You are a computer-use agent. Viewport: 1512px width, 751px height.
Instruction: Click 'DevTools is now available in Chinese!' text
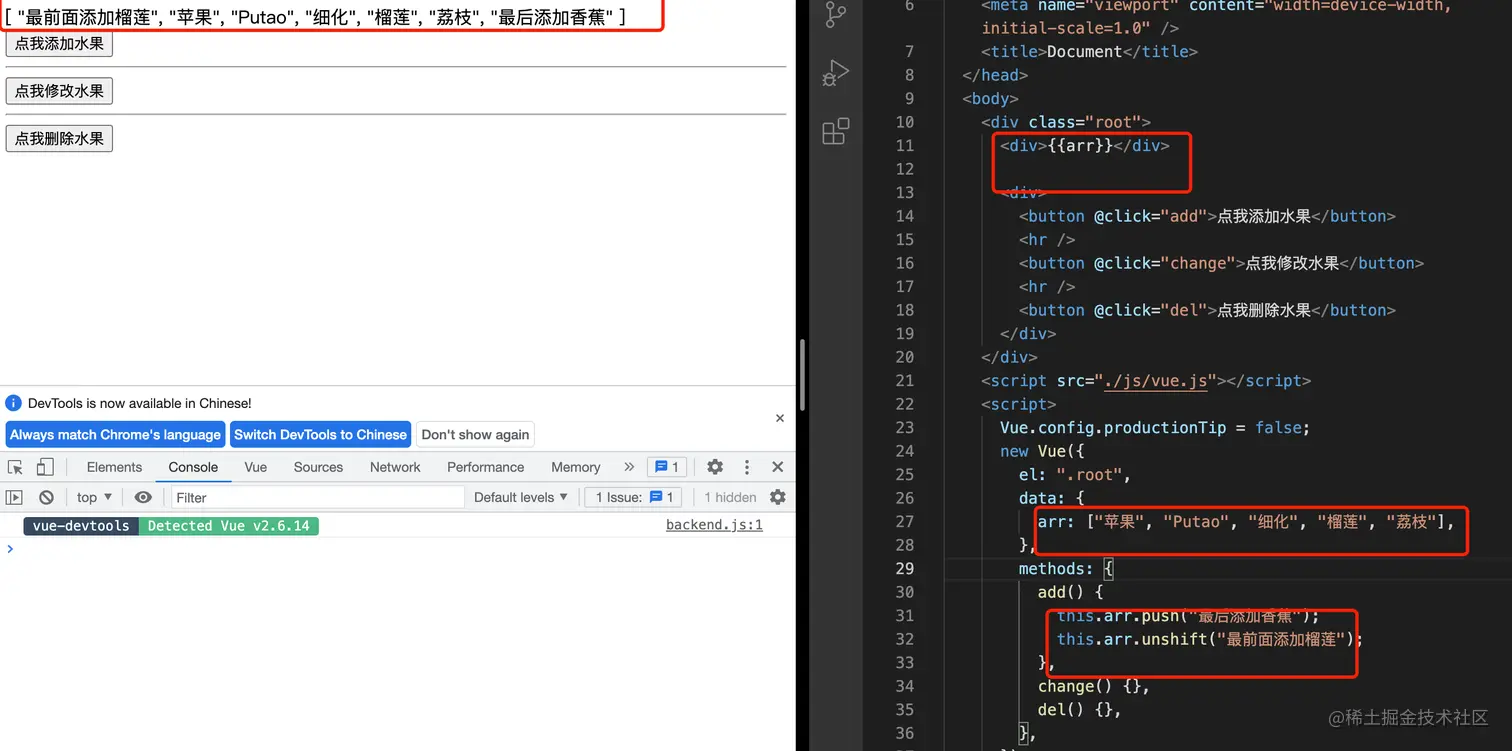[x=140, y=403]
